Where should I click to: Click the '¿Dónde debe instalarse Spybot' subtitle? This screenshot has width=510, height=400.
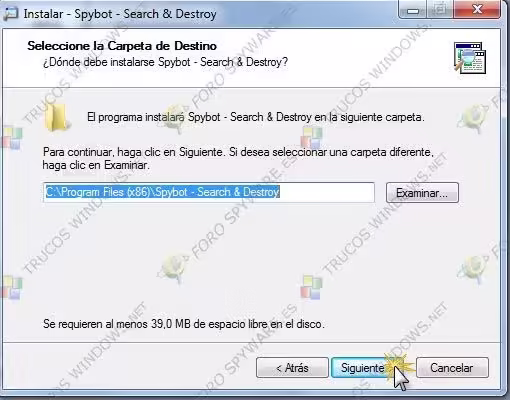[165, 62]
